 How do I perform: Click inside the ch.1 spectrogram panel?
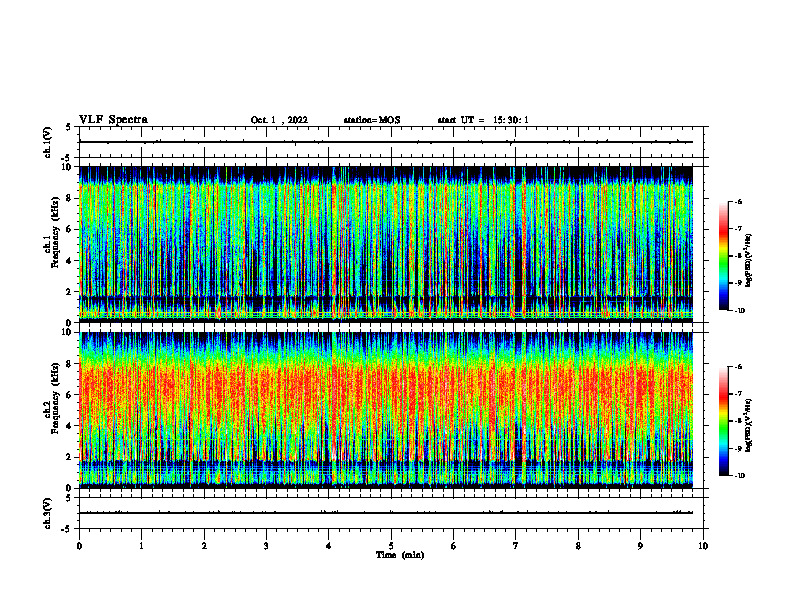click(x=386, y=244)
